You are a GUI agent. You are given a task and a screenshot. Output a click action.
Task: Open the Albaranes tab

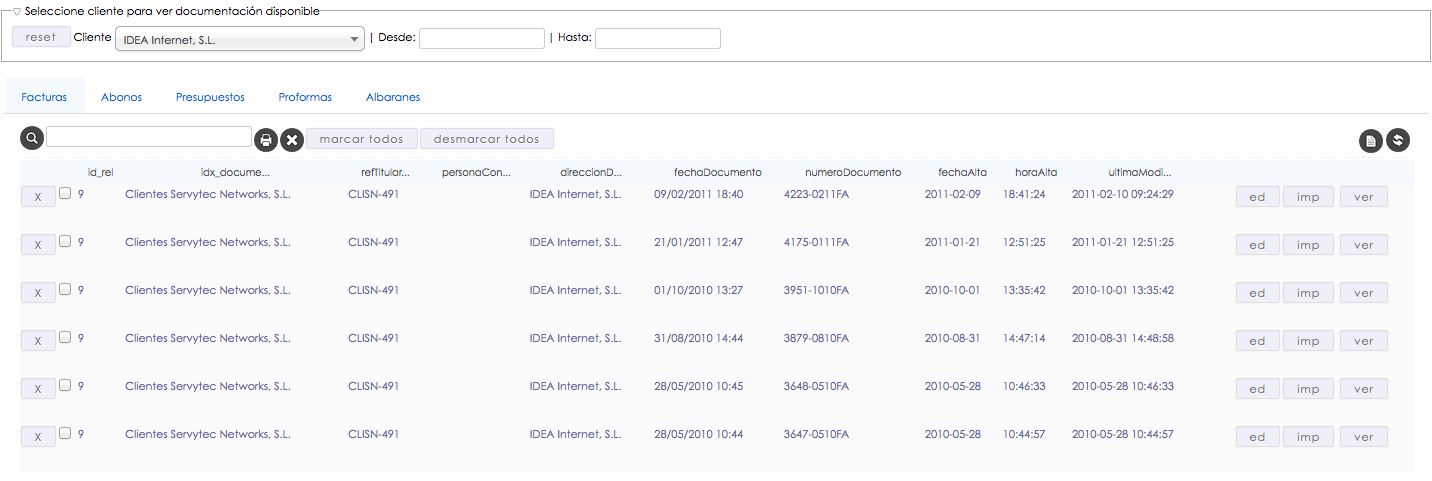[x=393, y=97]
